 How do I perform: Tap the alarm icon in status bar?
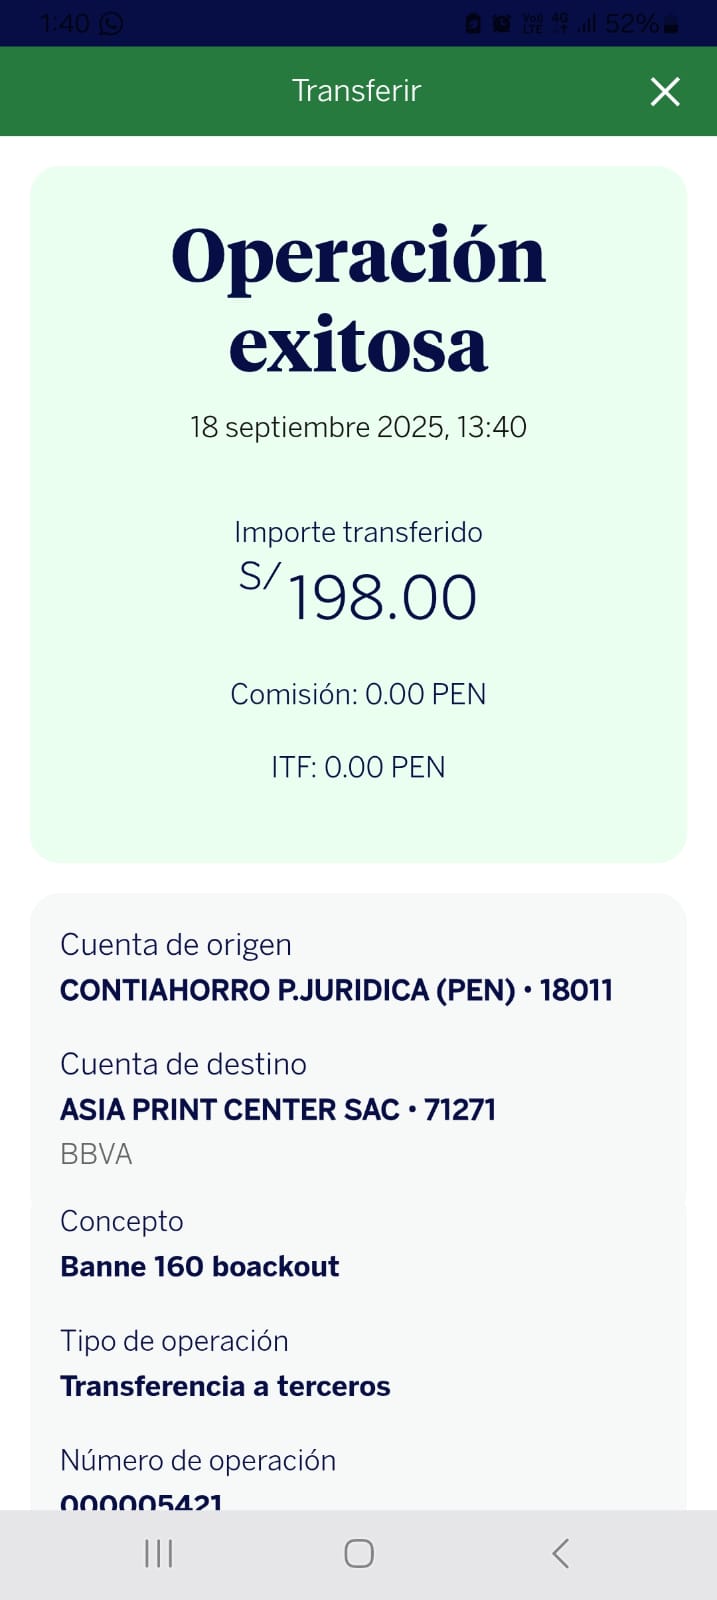click(501, 24)
